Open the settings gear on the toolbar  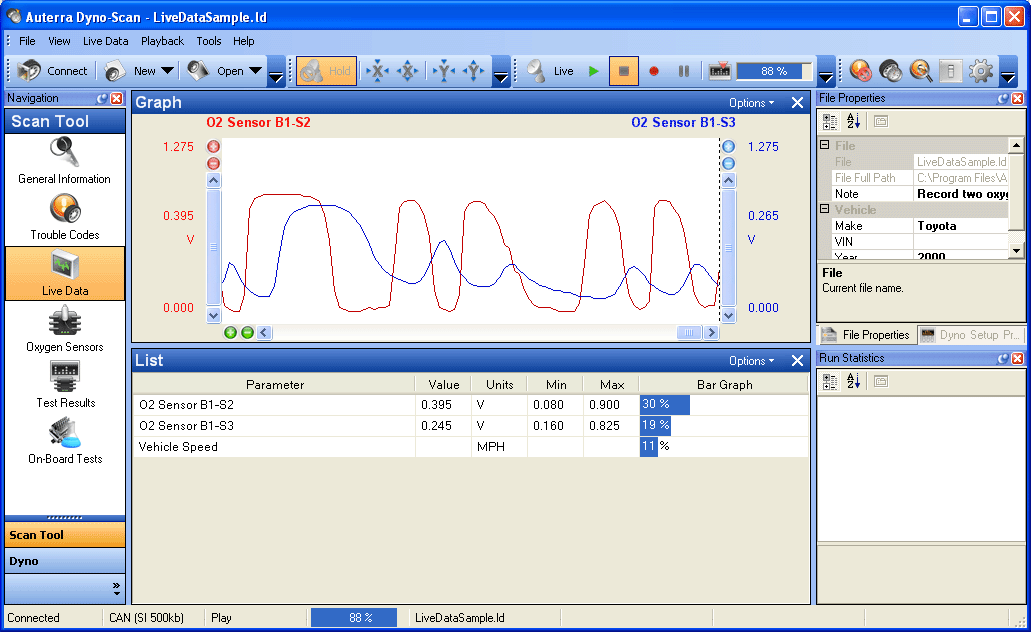[981, 71]
